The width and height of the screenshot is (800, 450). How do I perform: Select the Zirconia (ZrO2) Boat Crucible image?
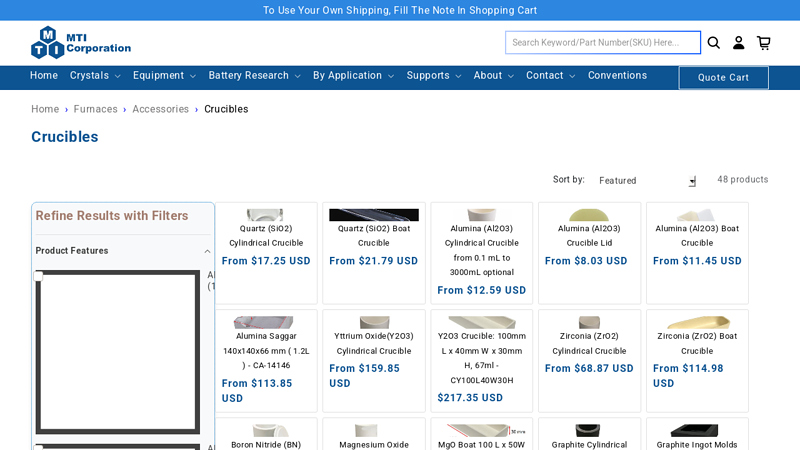click(697, 323)
